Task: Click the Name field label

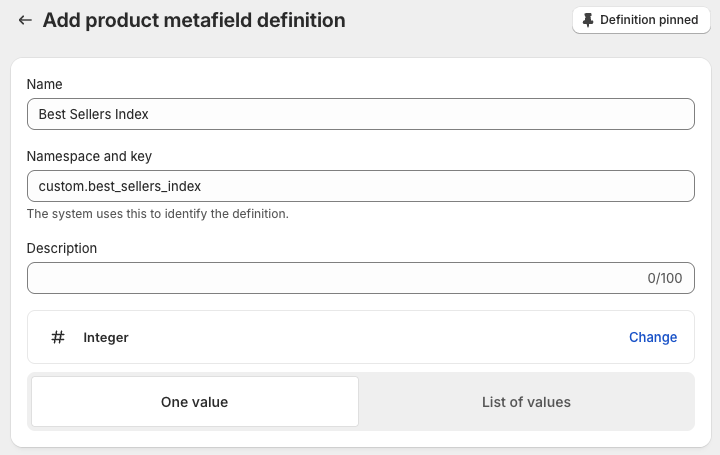Action: click(44, 85)
